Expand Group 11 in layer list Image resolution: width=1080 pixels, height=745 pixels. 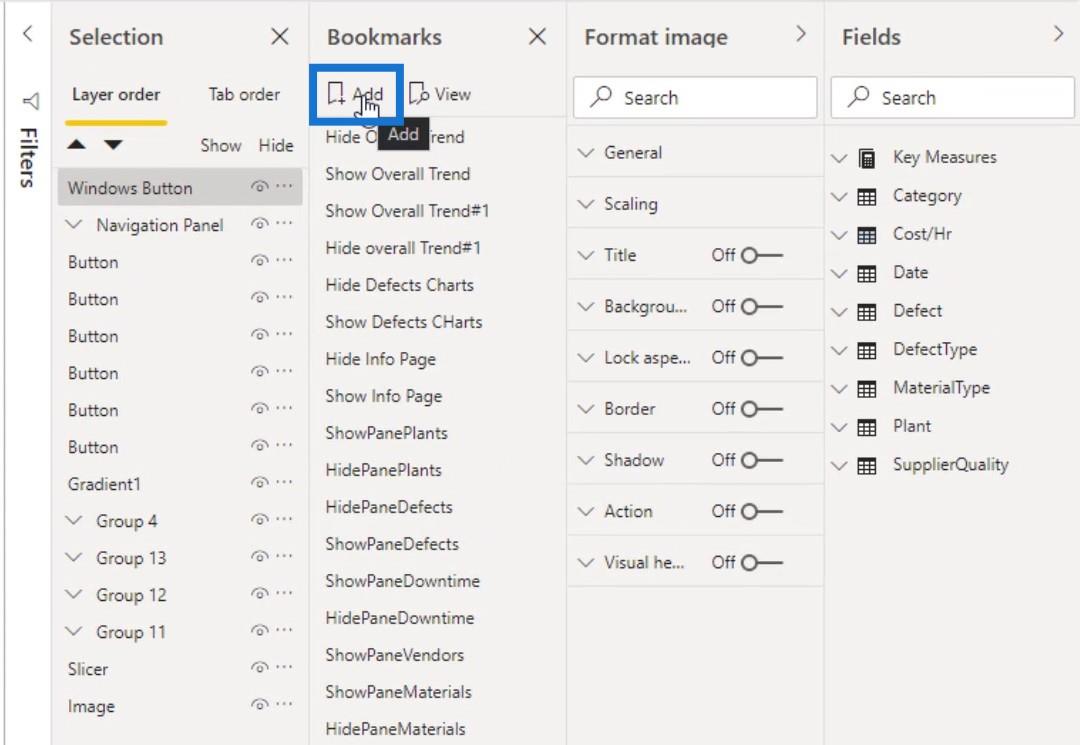click(x=74, y=631)
